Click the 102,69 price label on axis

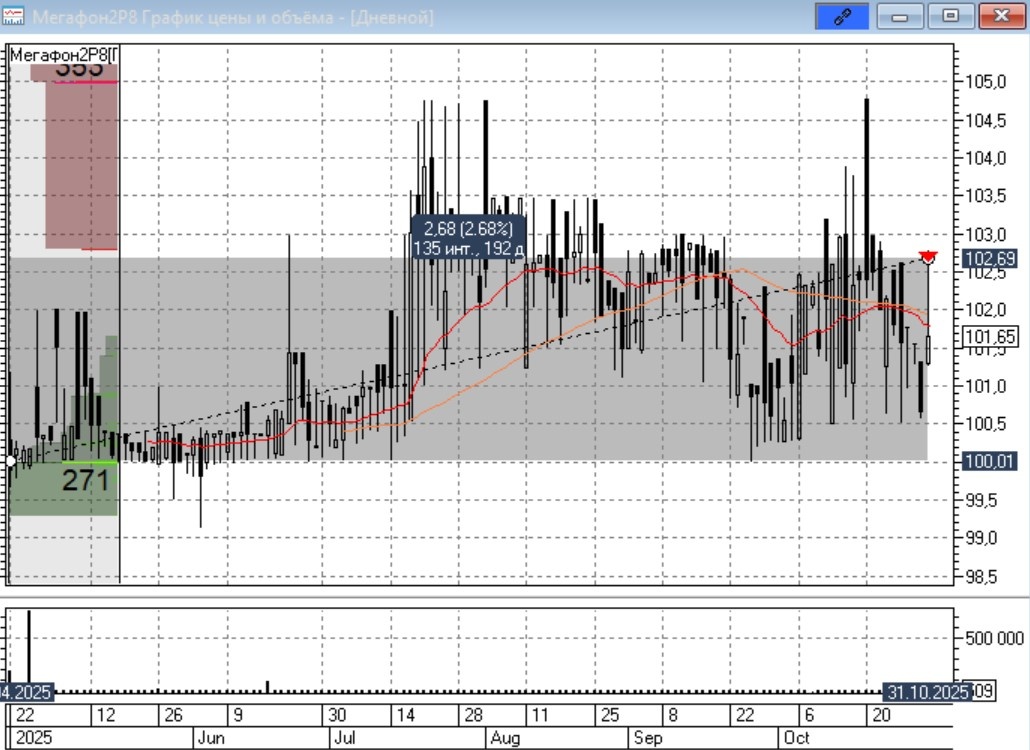[989, 258]
